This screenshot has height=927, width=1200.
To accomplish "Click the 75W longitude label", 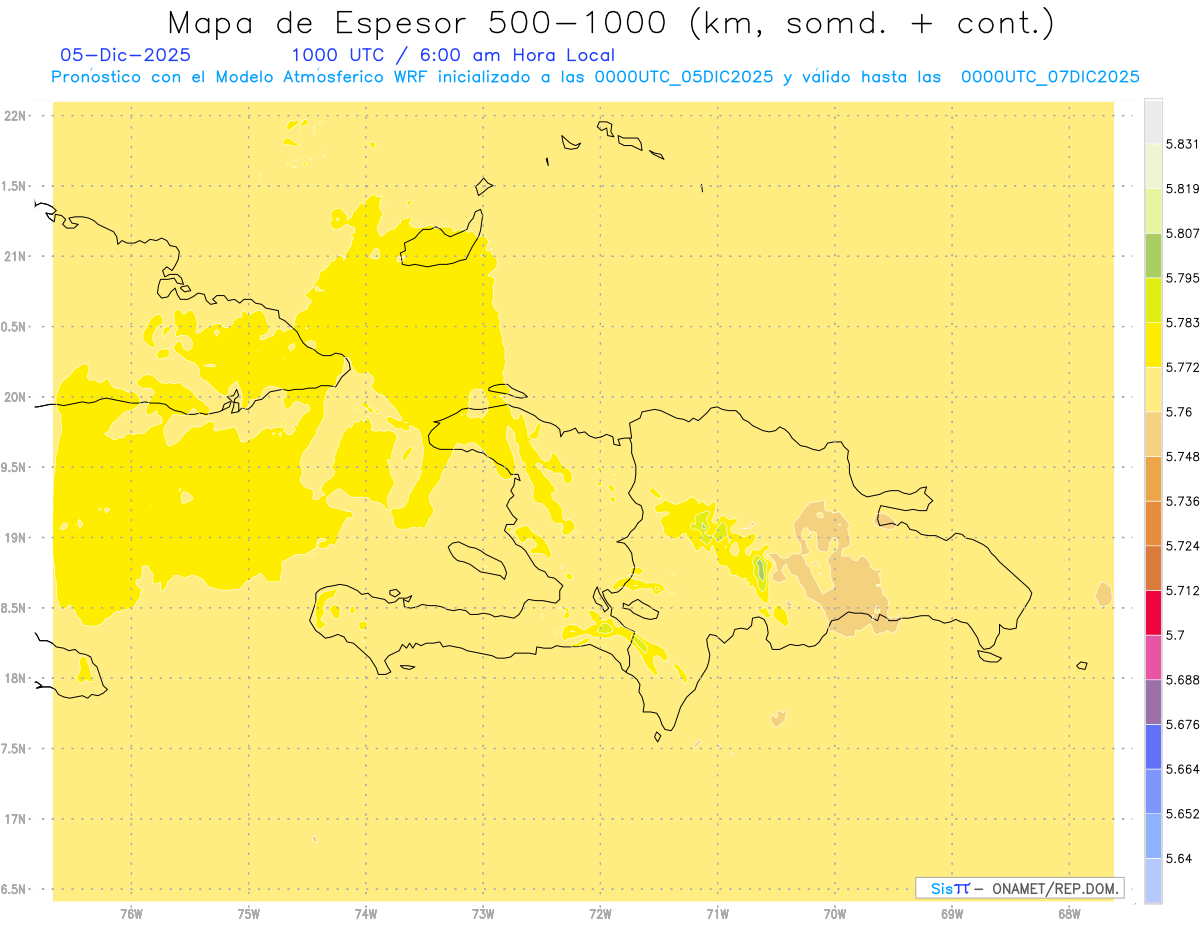I will tap(249, 914).
